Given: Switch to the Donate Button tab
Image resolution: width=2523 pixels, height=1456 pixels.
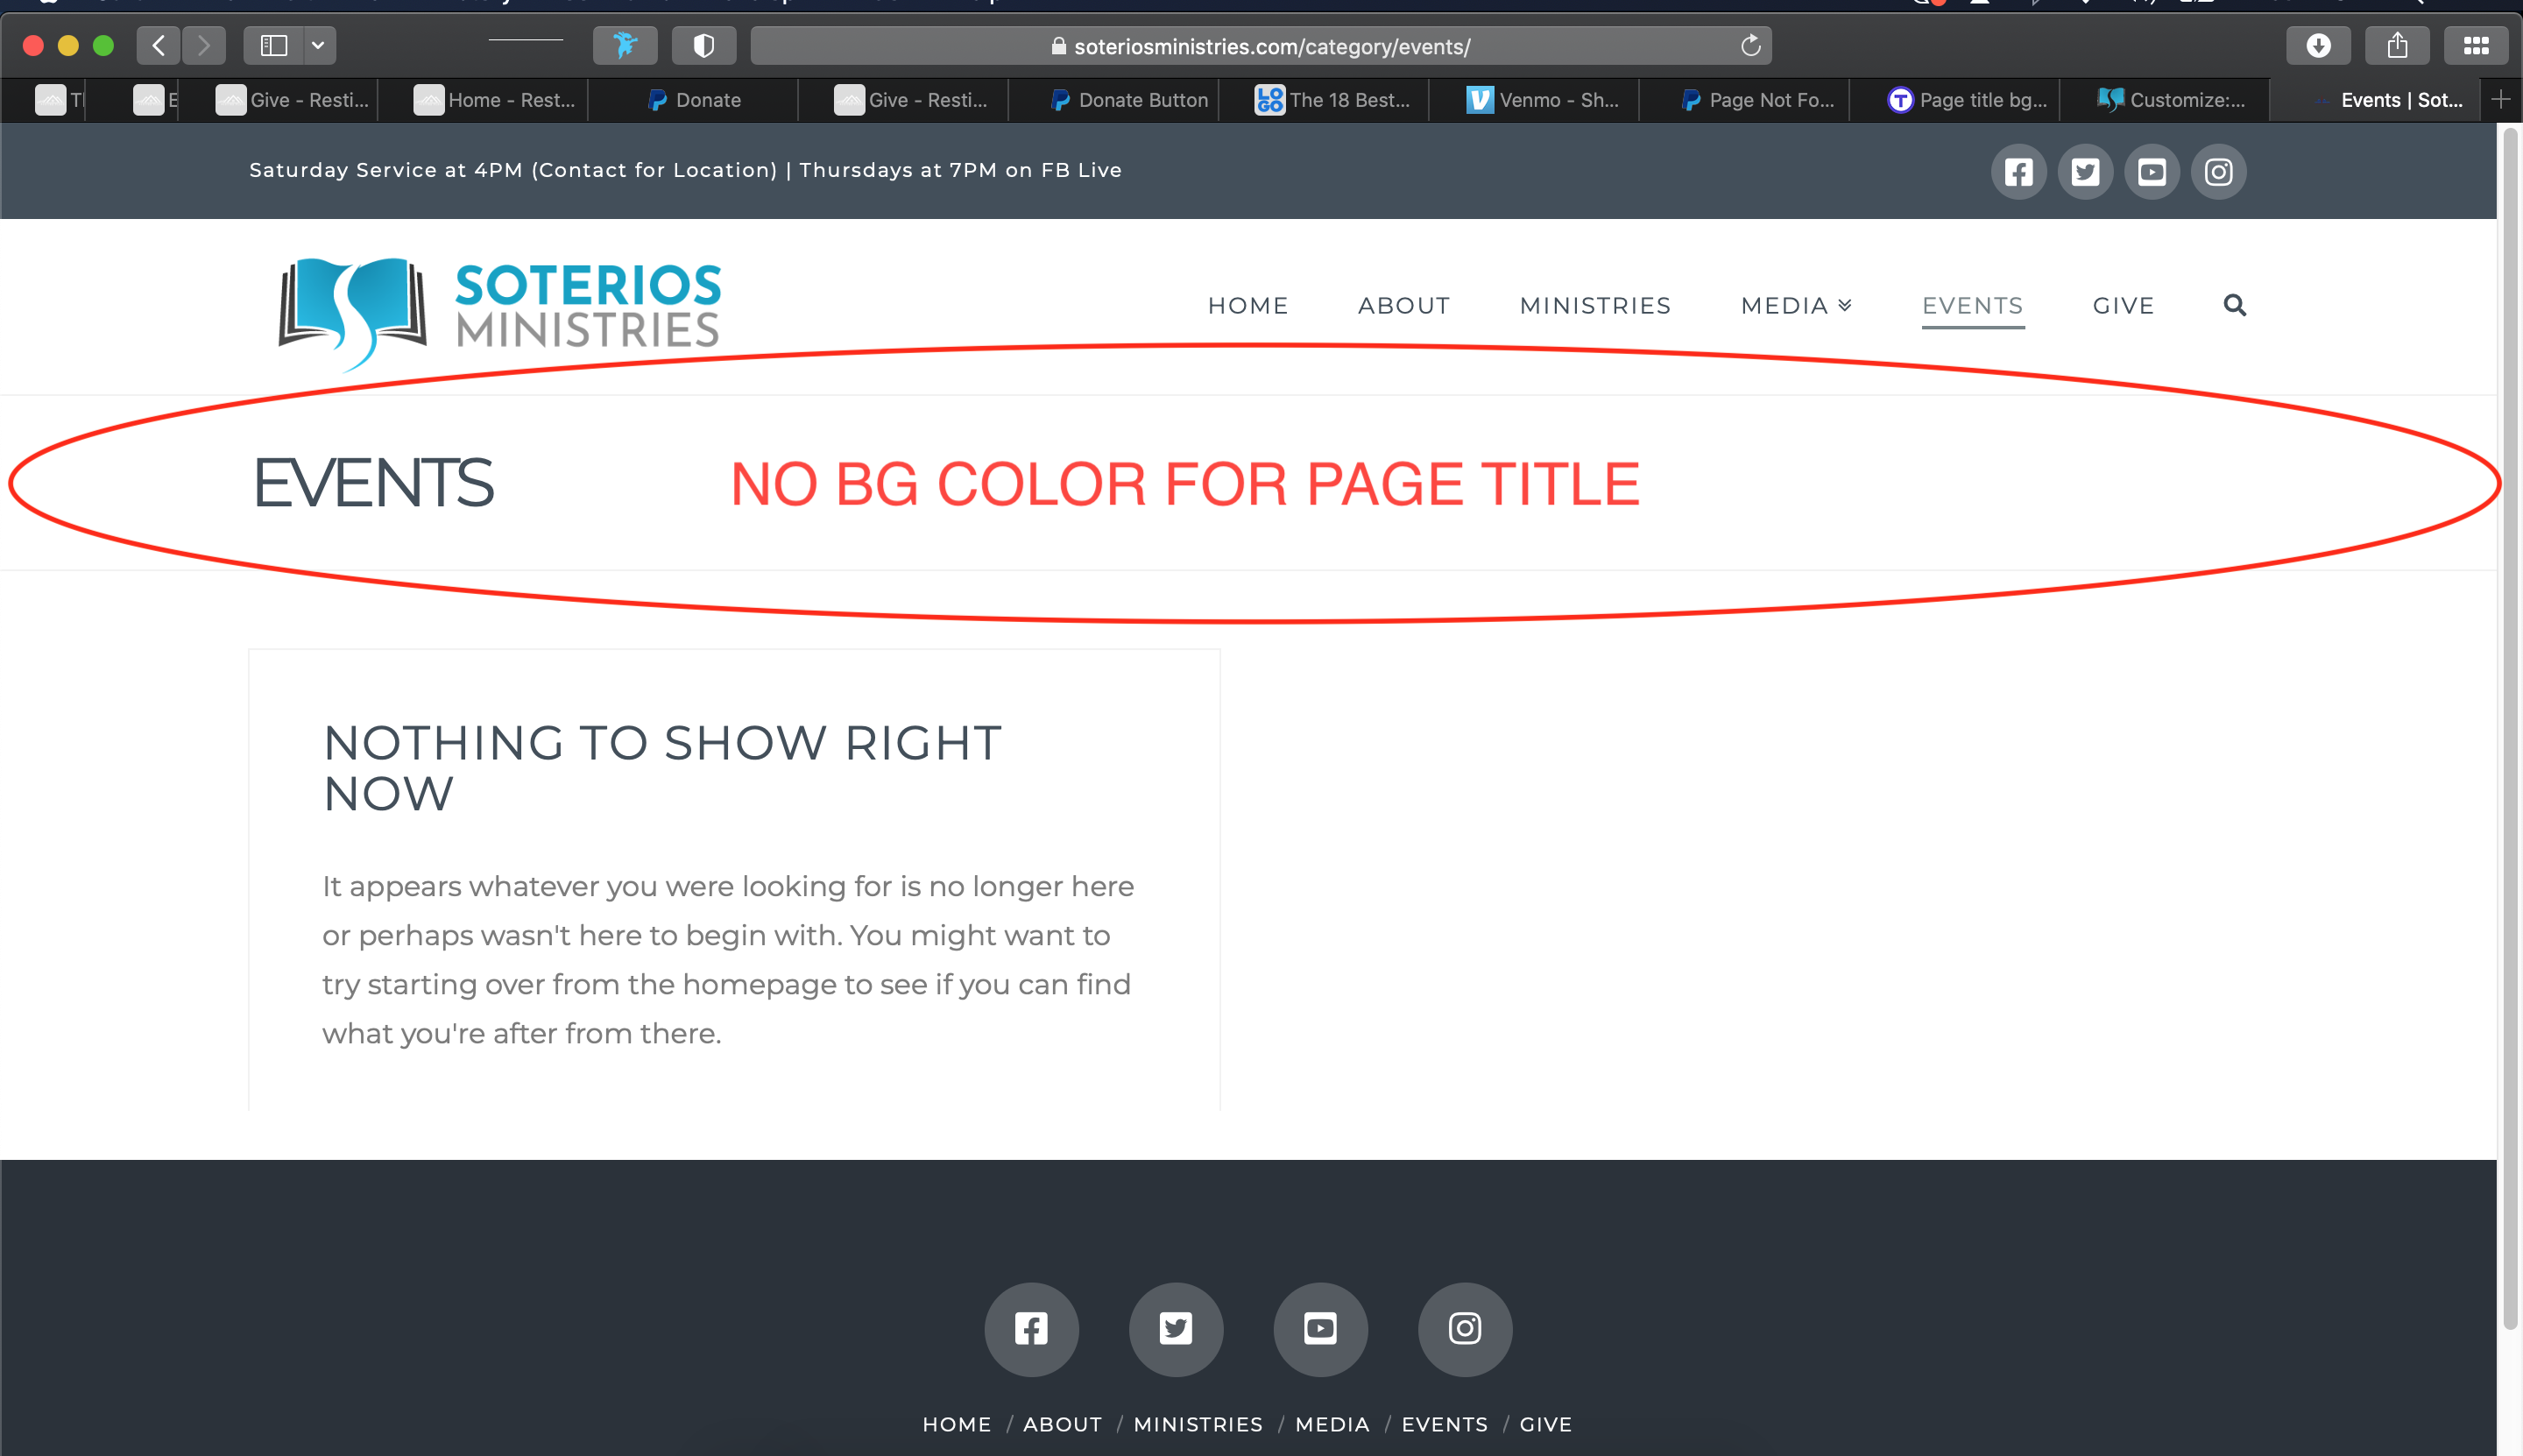Looking at the screenshot, I should click(1129, 100).
